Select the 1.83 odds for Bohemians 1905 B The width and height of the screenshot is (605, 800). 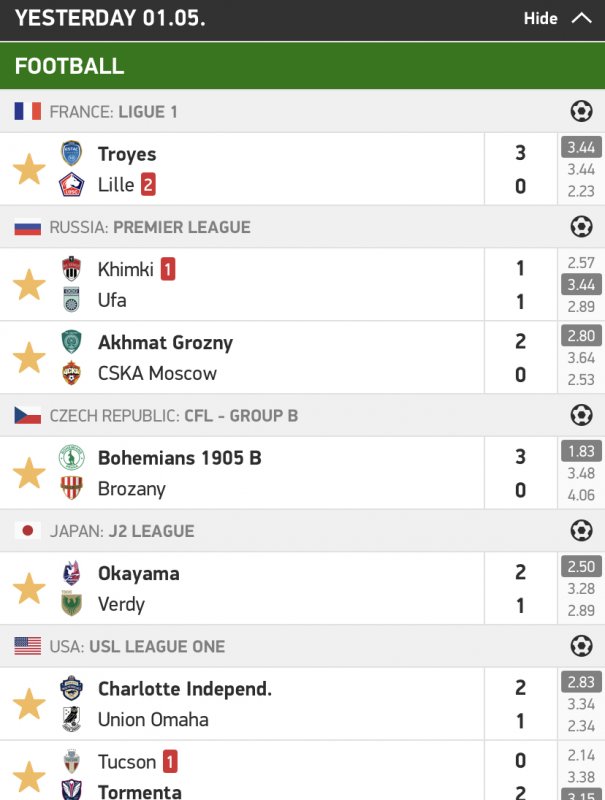(580, 451)
